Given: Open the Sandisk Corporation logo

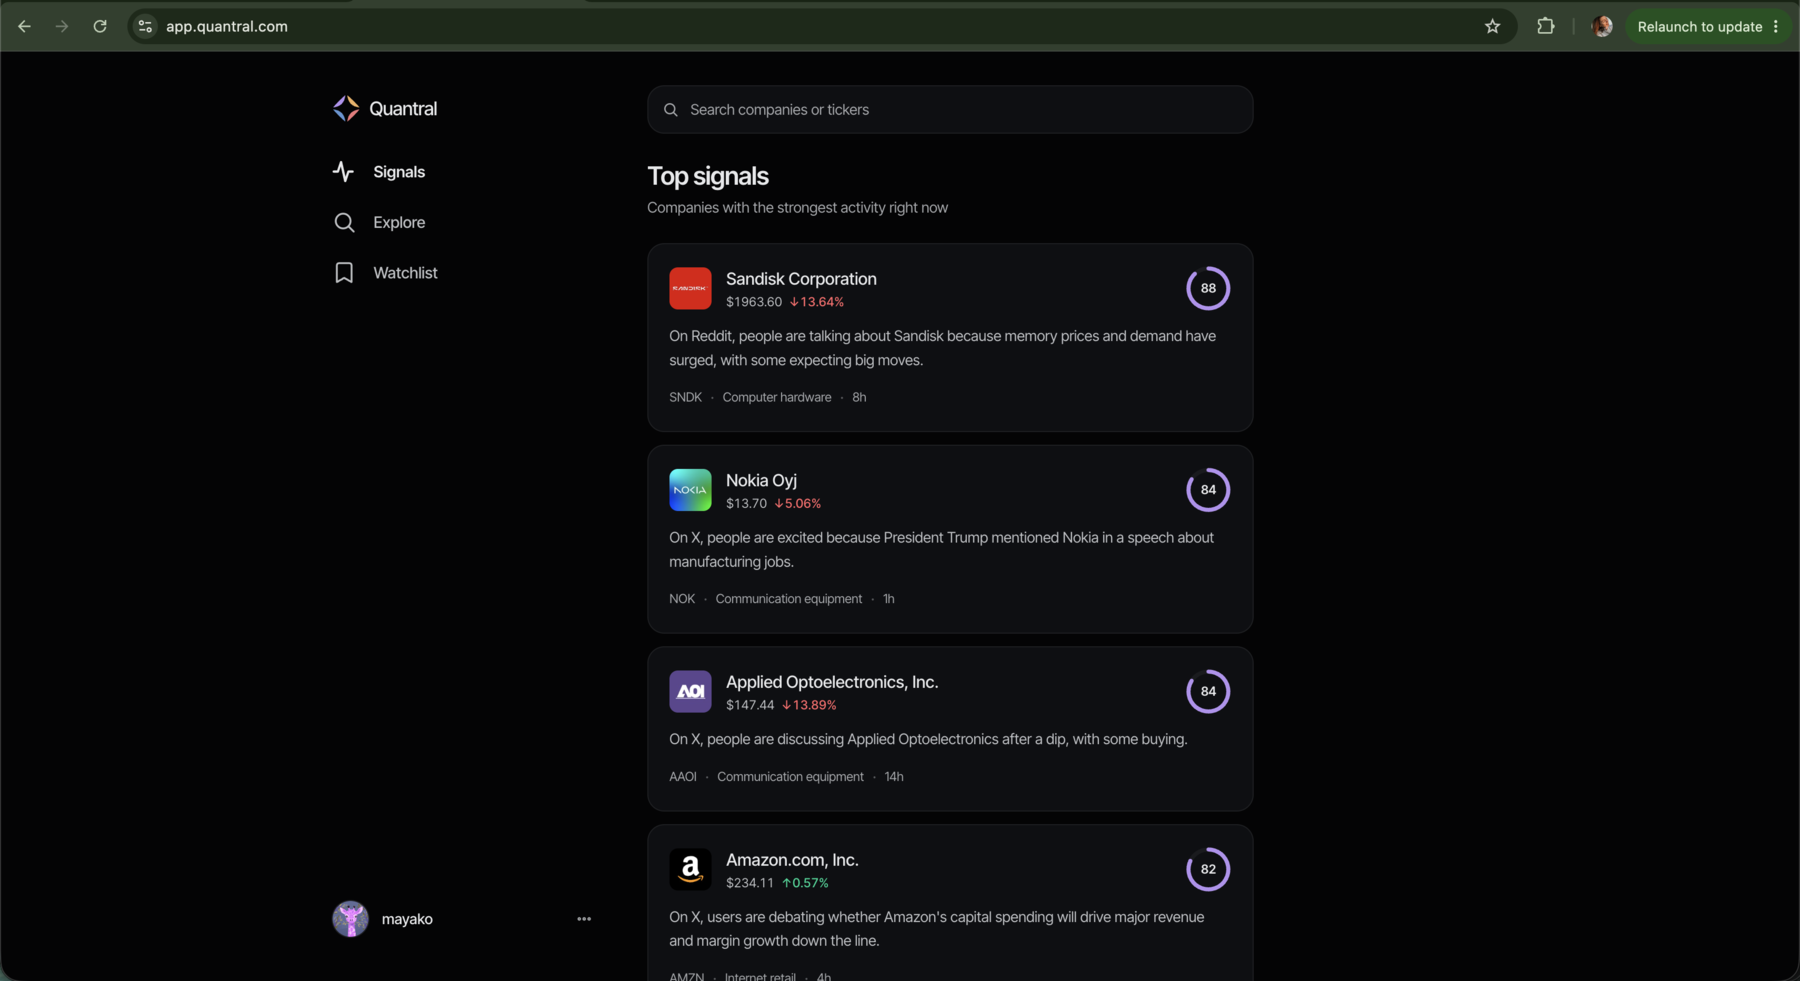Looking at the screenshot, I should coord(690,288).
